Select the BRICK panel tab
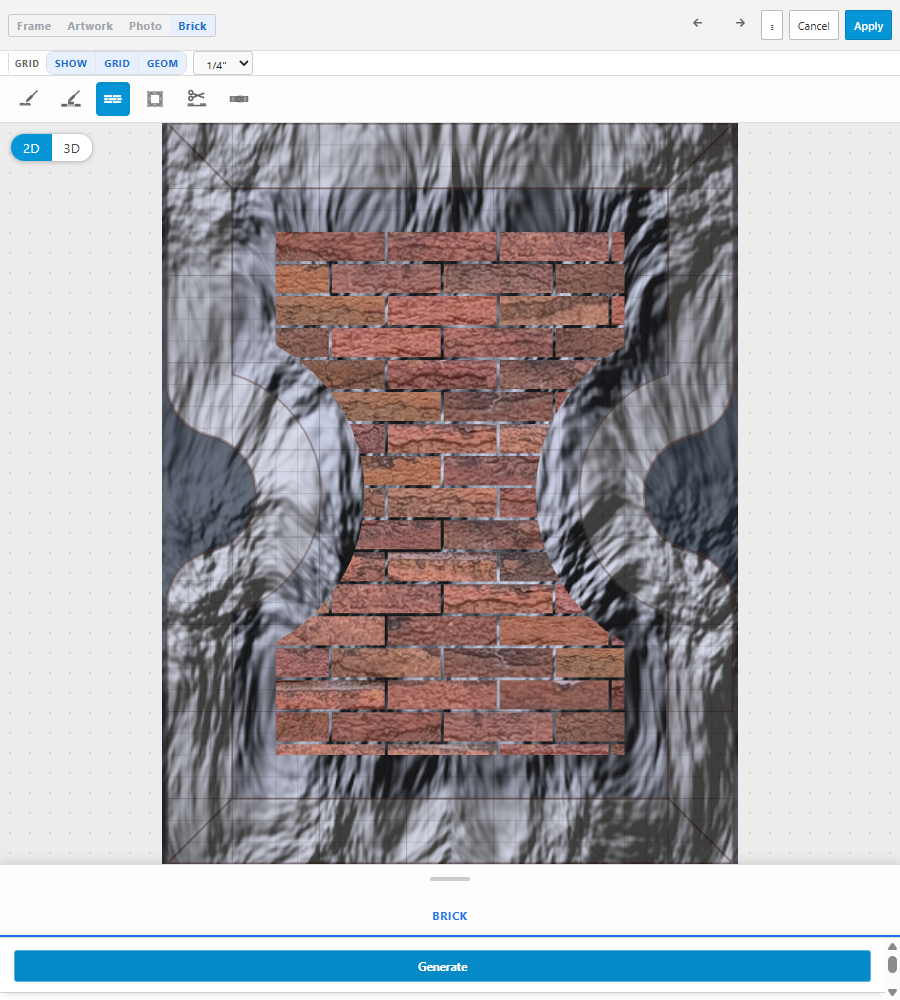The image size is (900, 1000). [x=450, y=916]
